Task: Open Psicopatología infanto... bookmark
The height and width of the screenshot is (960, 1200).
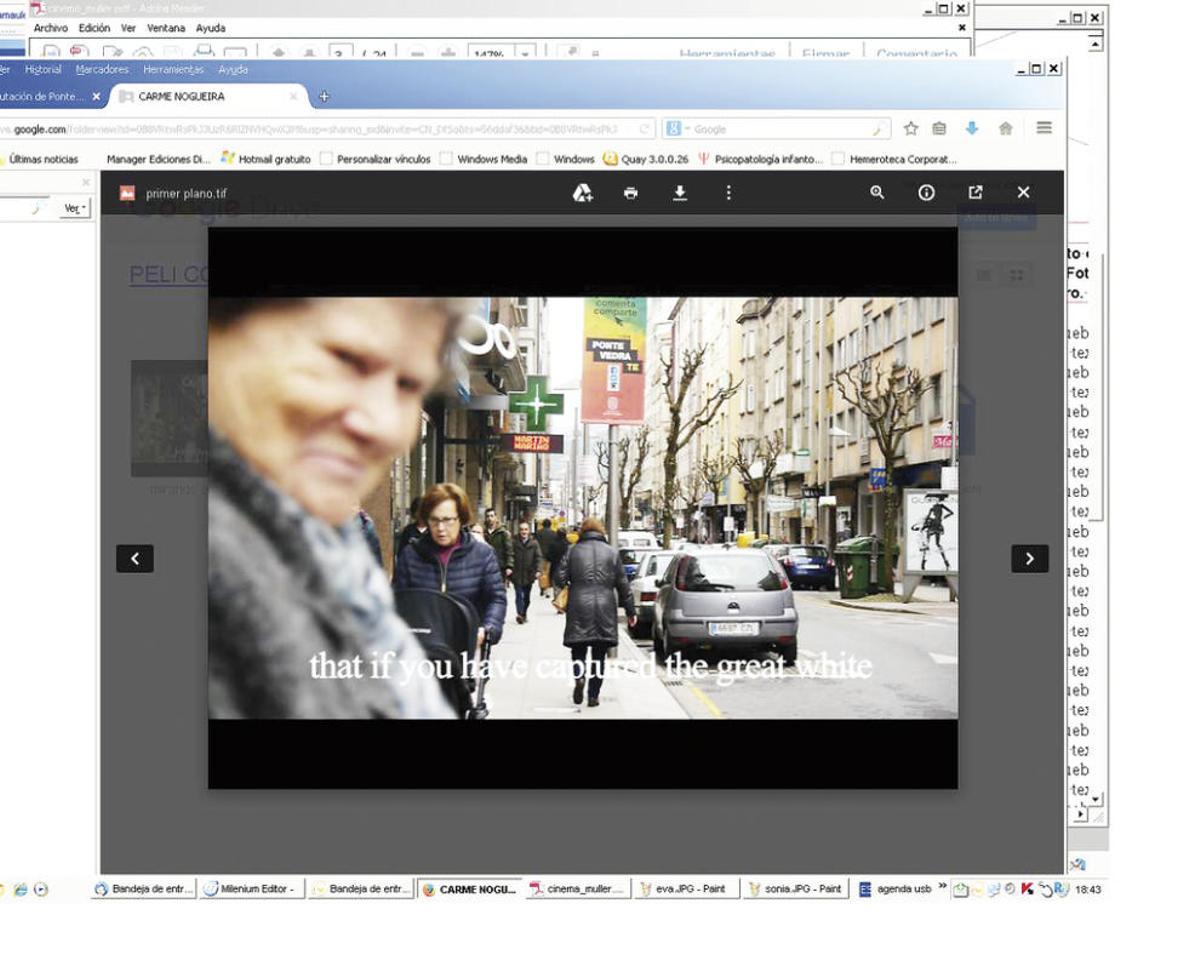Action: (761, 159)
